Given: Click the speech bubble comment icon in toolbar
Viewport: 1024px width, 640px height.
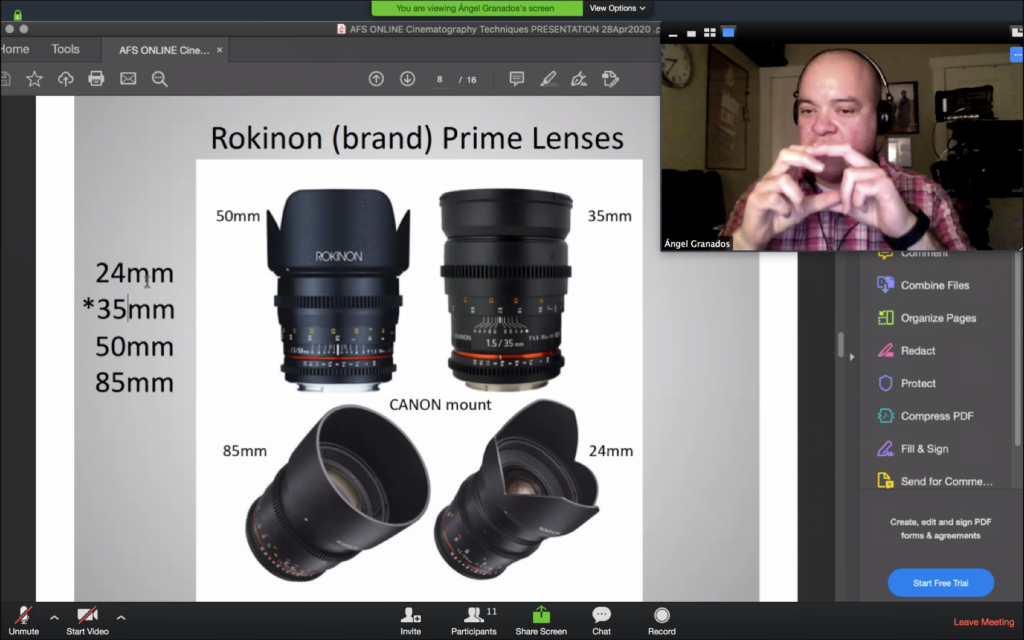Looking at the screenshot, I should pyautogui.click(x=517, y=79).
